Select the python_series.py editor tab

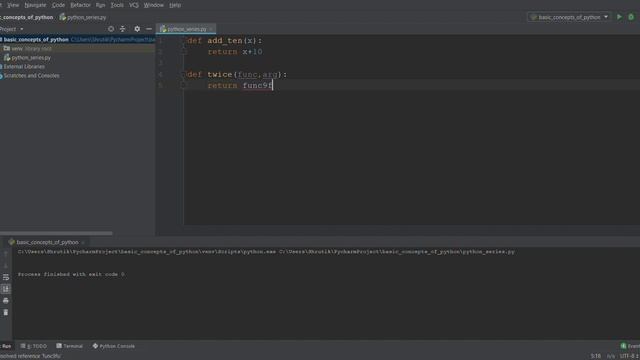186,29
